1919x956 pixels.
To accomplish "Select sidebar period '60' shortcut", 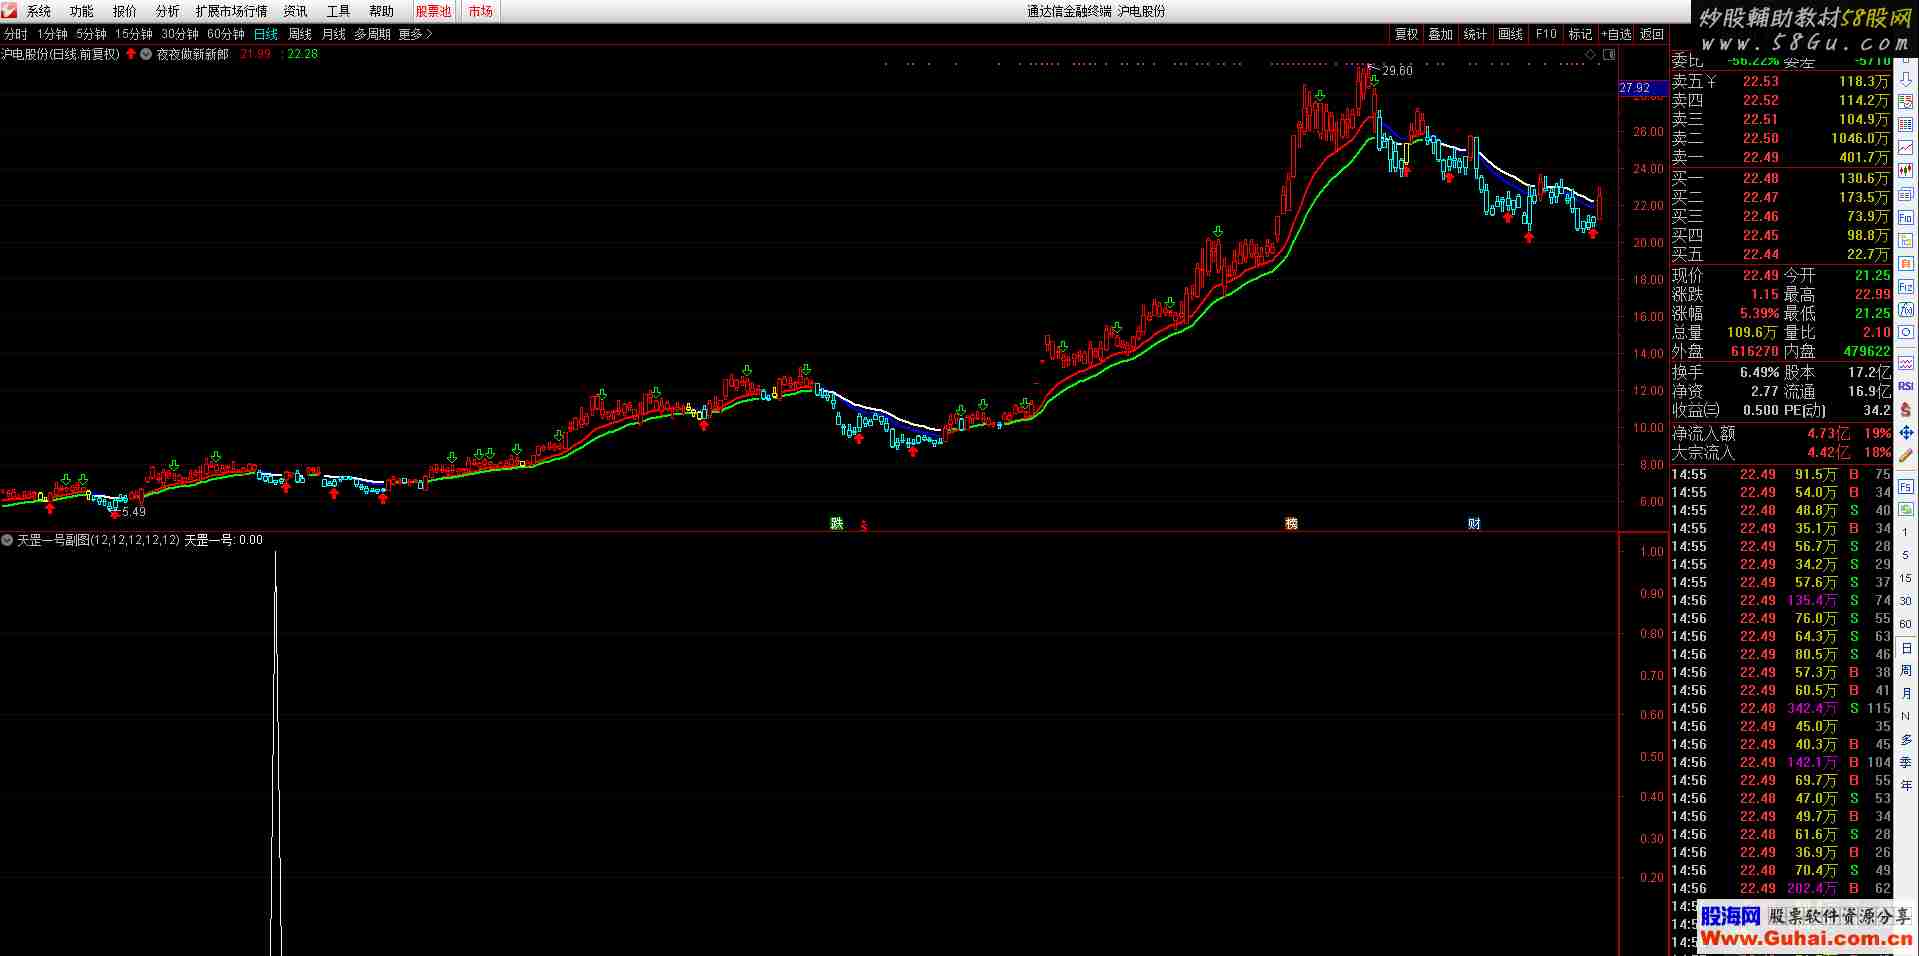I will coord(1905,624).
